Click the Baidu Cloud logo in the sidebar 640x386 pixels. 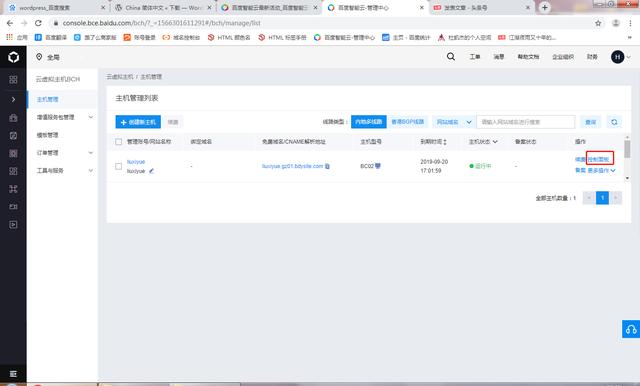13,57
